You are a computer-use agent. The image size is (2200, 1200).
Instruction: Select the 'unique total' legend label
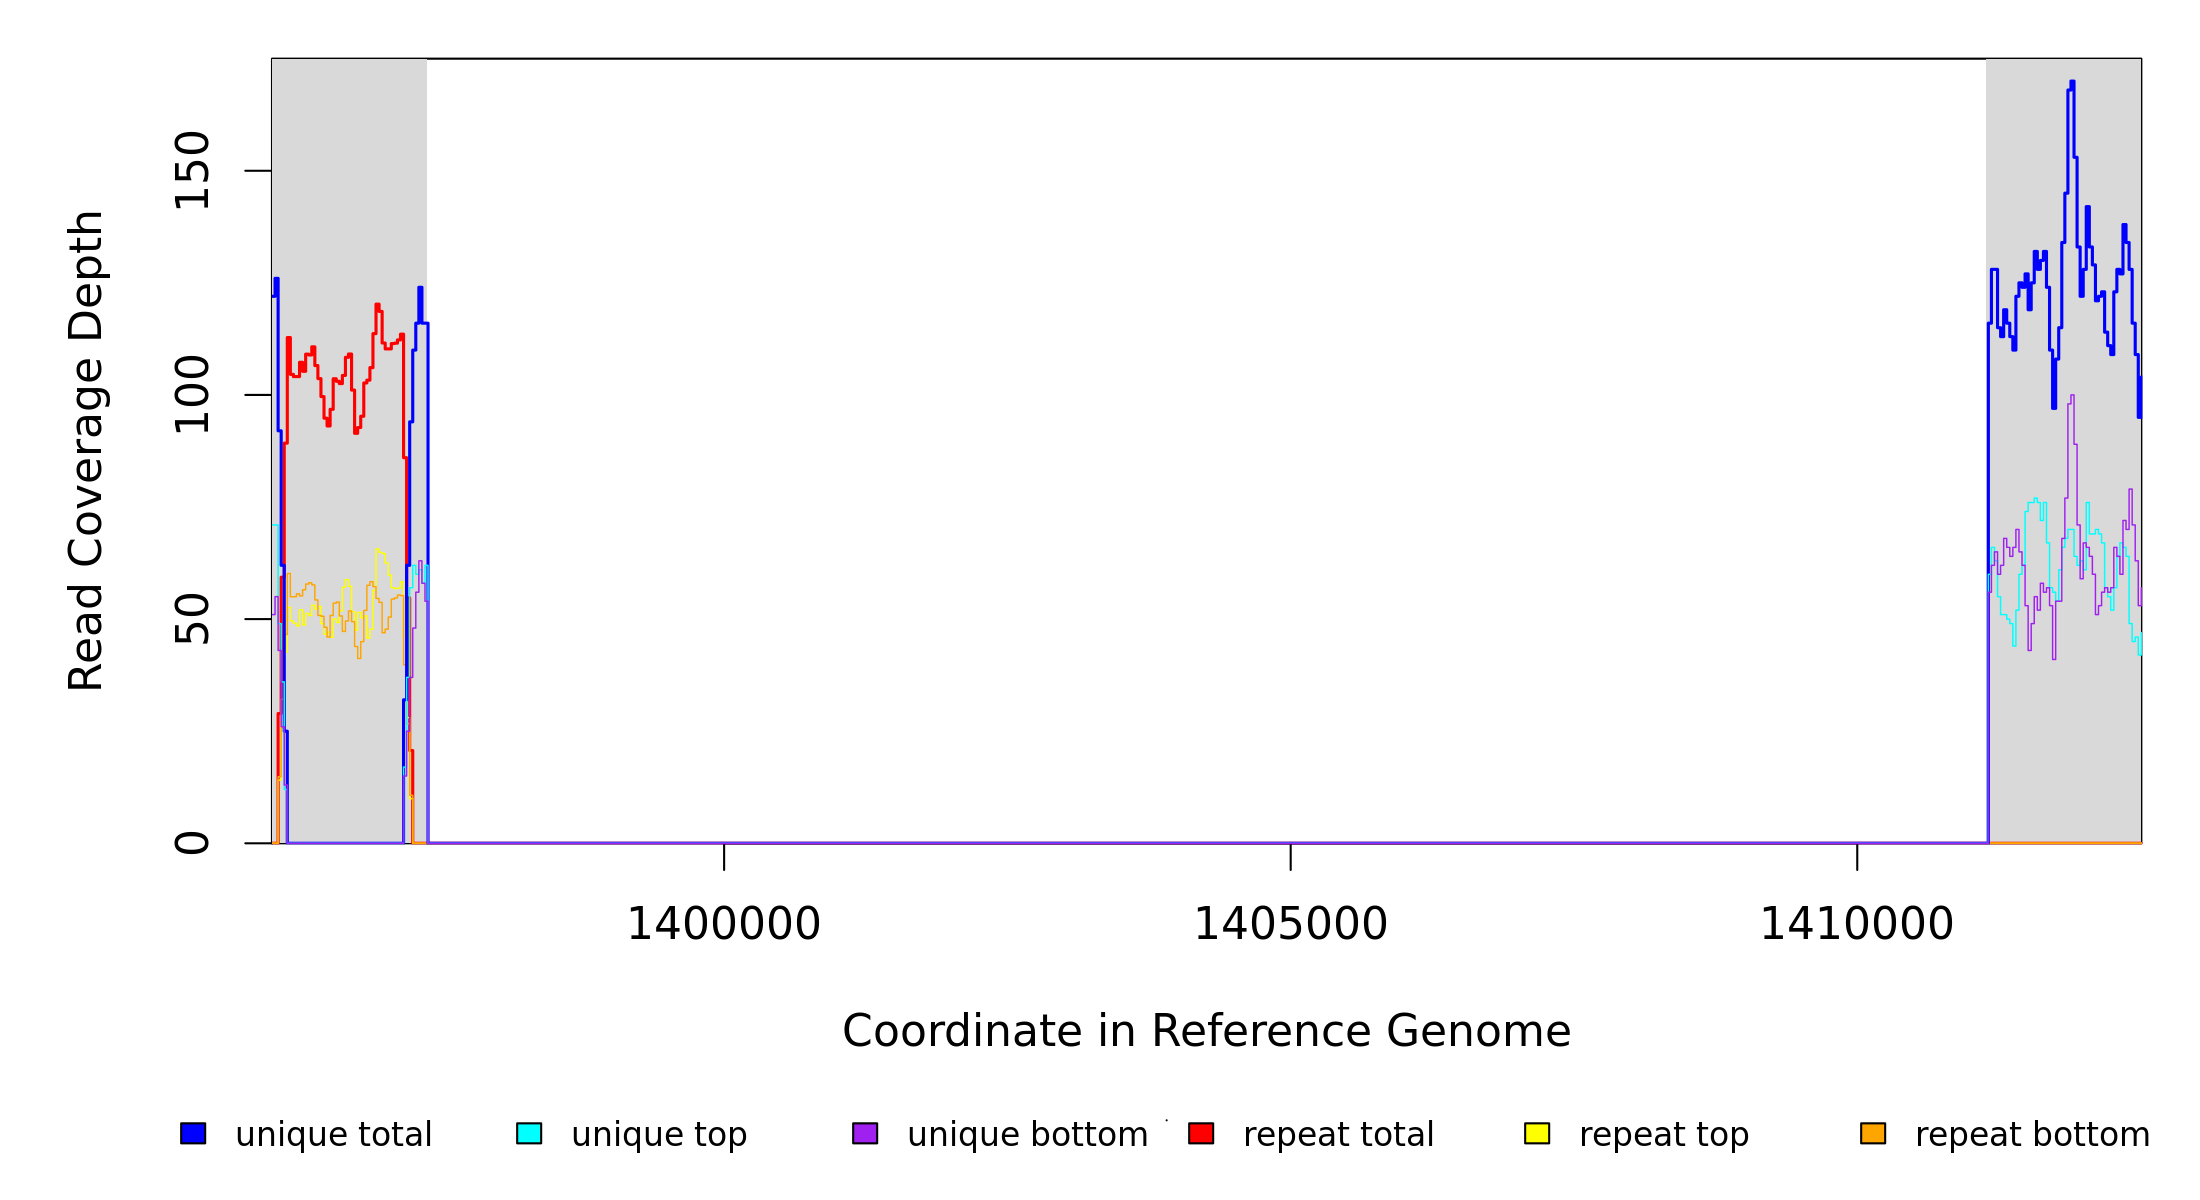pyautogui.click(x=333, y=1135)
